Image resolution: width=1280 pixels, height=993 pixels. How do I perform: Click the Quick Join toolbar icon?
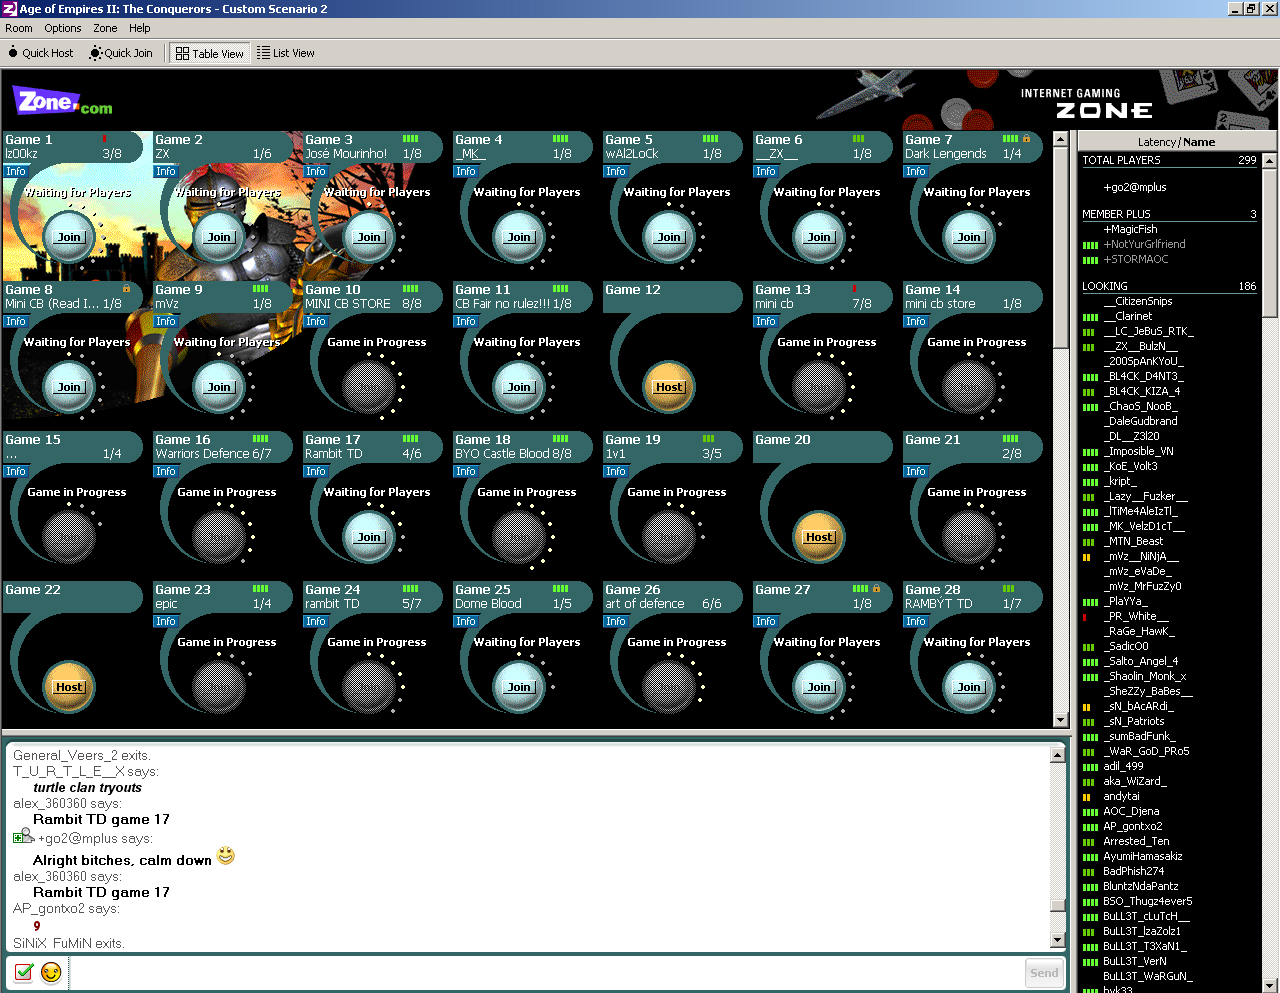point(96,53)
